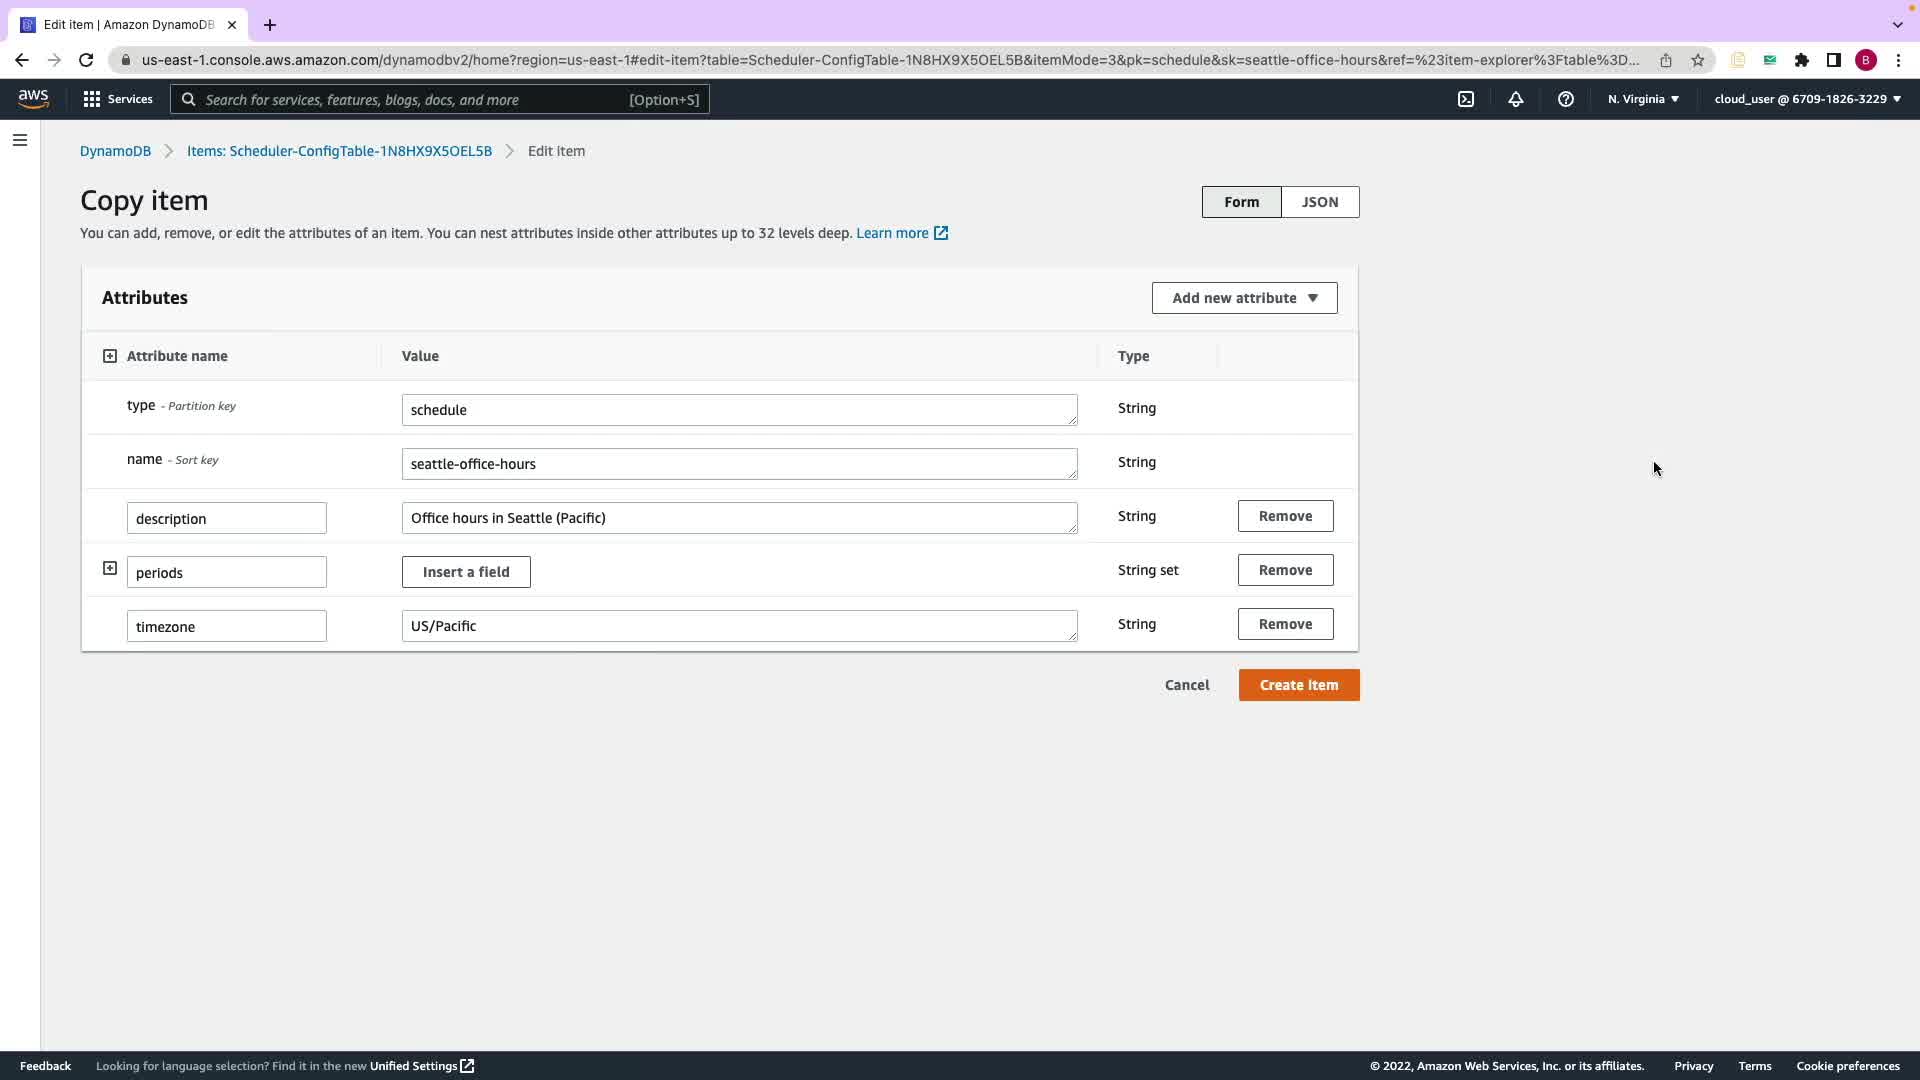Screen dimensions: 1920x1080
Task: Open the notifications bell icon
Action: [x=1516, y=99]
